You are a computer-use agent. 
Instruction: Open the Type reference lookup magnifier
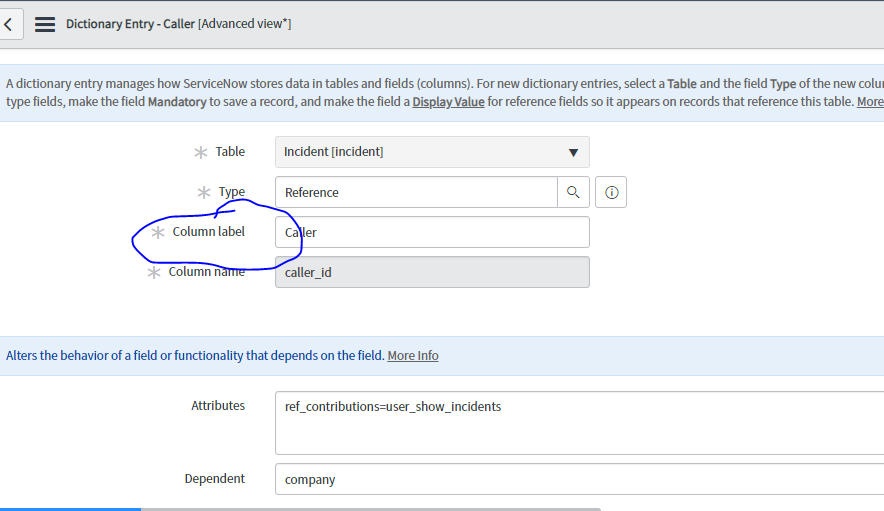tap(573, 192)
